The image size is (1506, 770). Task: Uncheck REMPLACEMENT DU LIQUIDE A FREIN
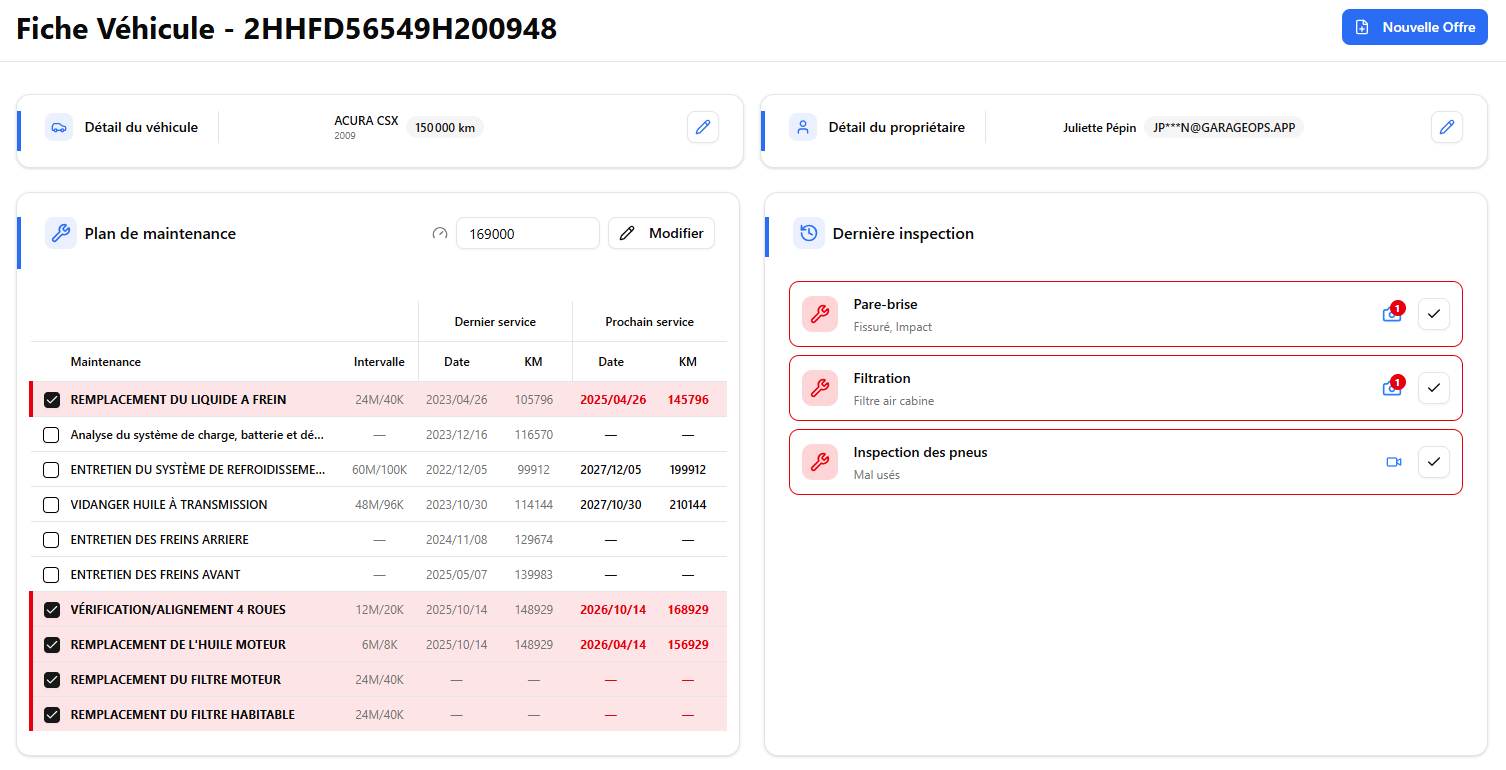52,400
